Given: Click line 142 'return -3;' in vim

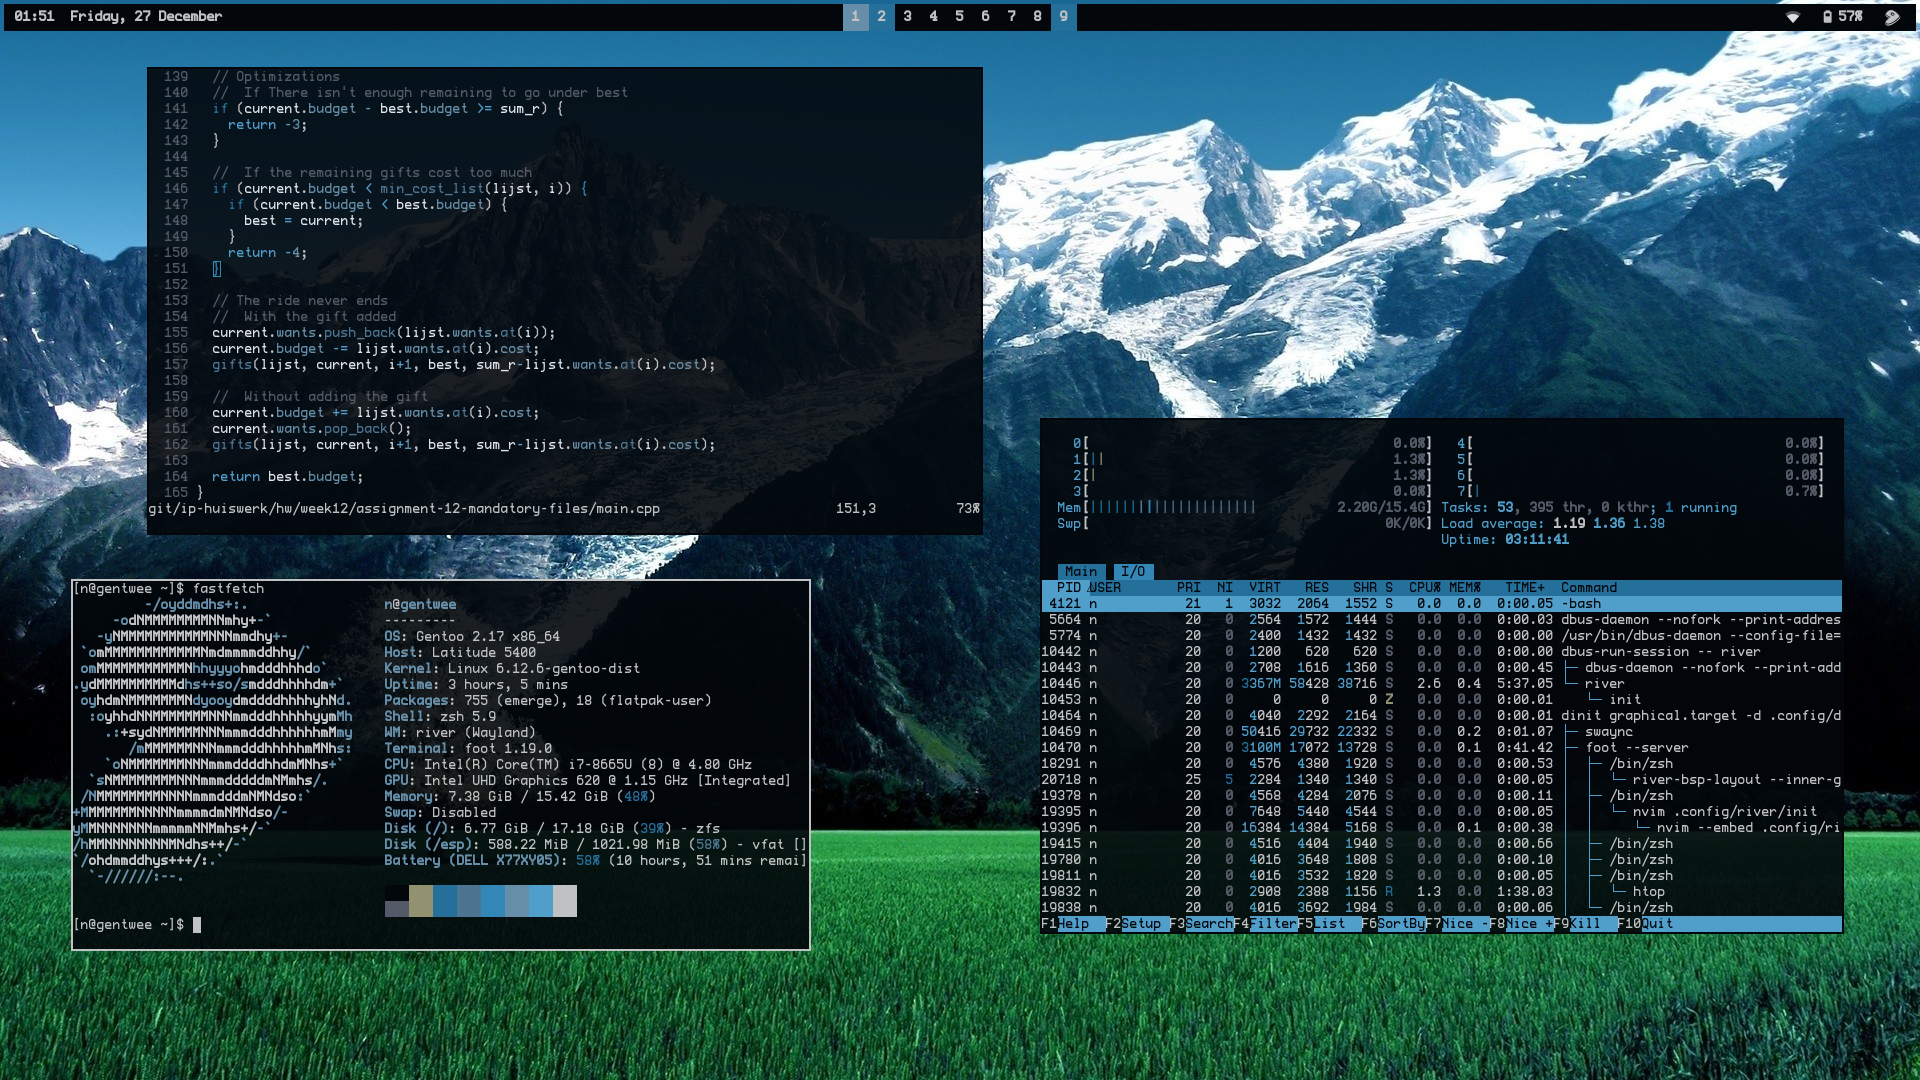Looking at the screenshot, I should (268, 125).
